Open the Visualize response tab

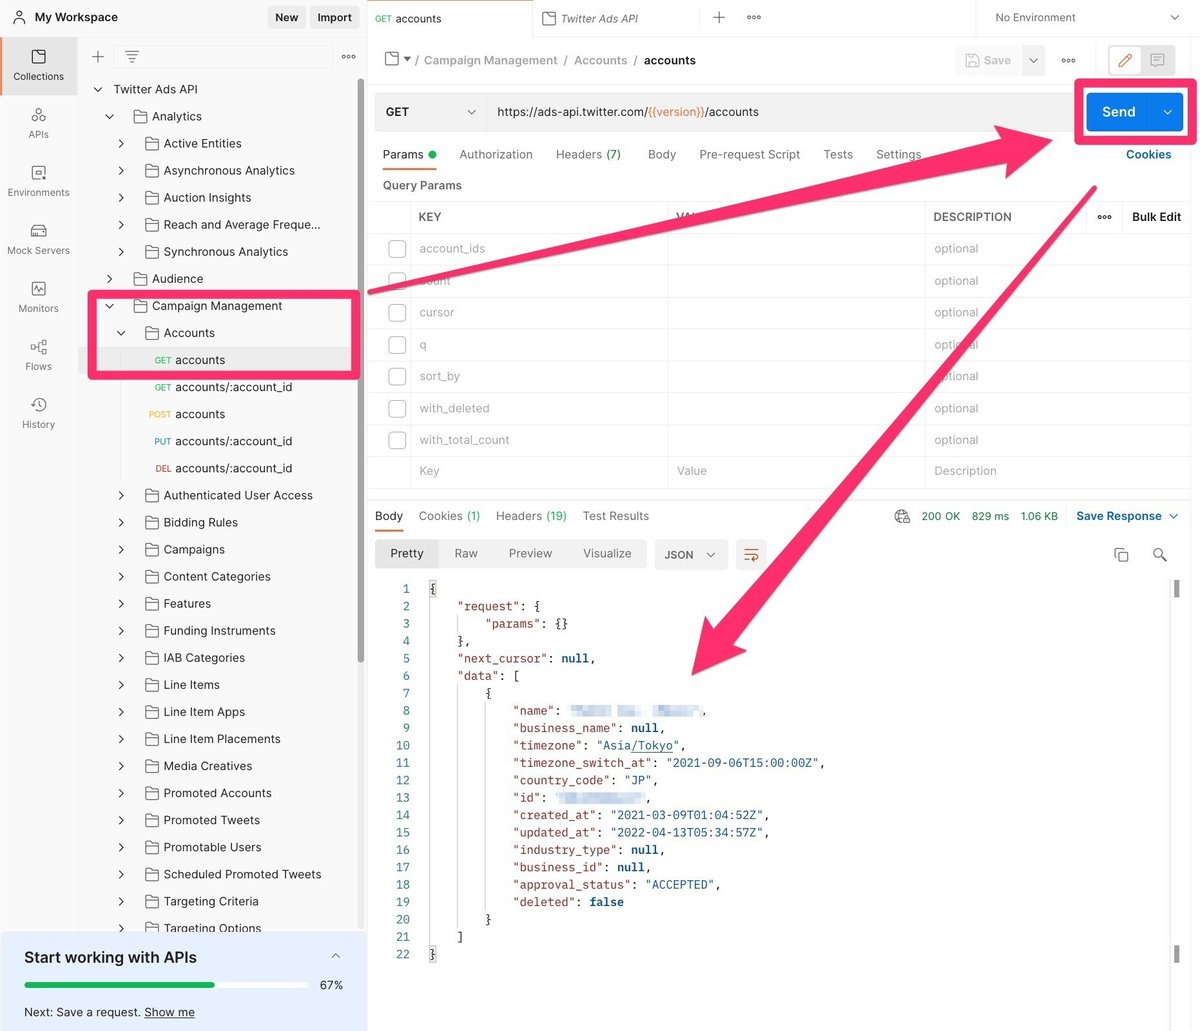607,554
